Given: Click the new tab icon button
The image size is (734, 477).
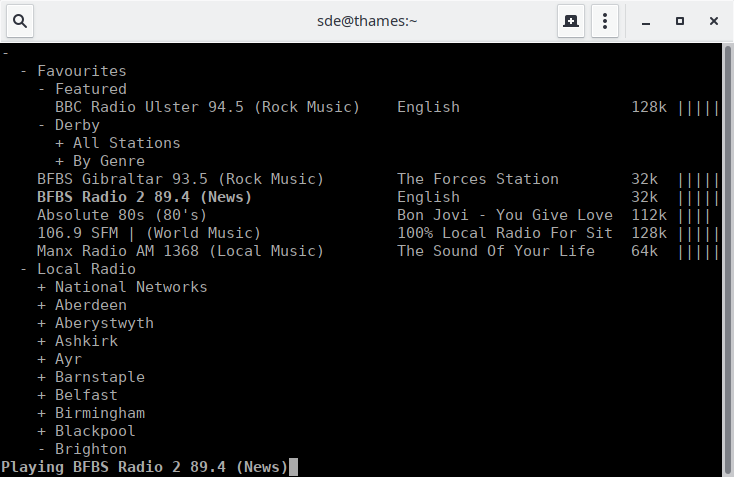Looking at the screenshot, I should (x=571, y=21).
